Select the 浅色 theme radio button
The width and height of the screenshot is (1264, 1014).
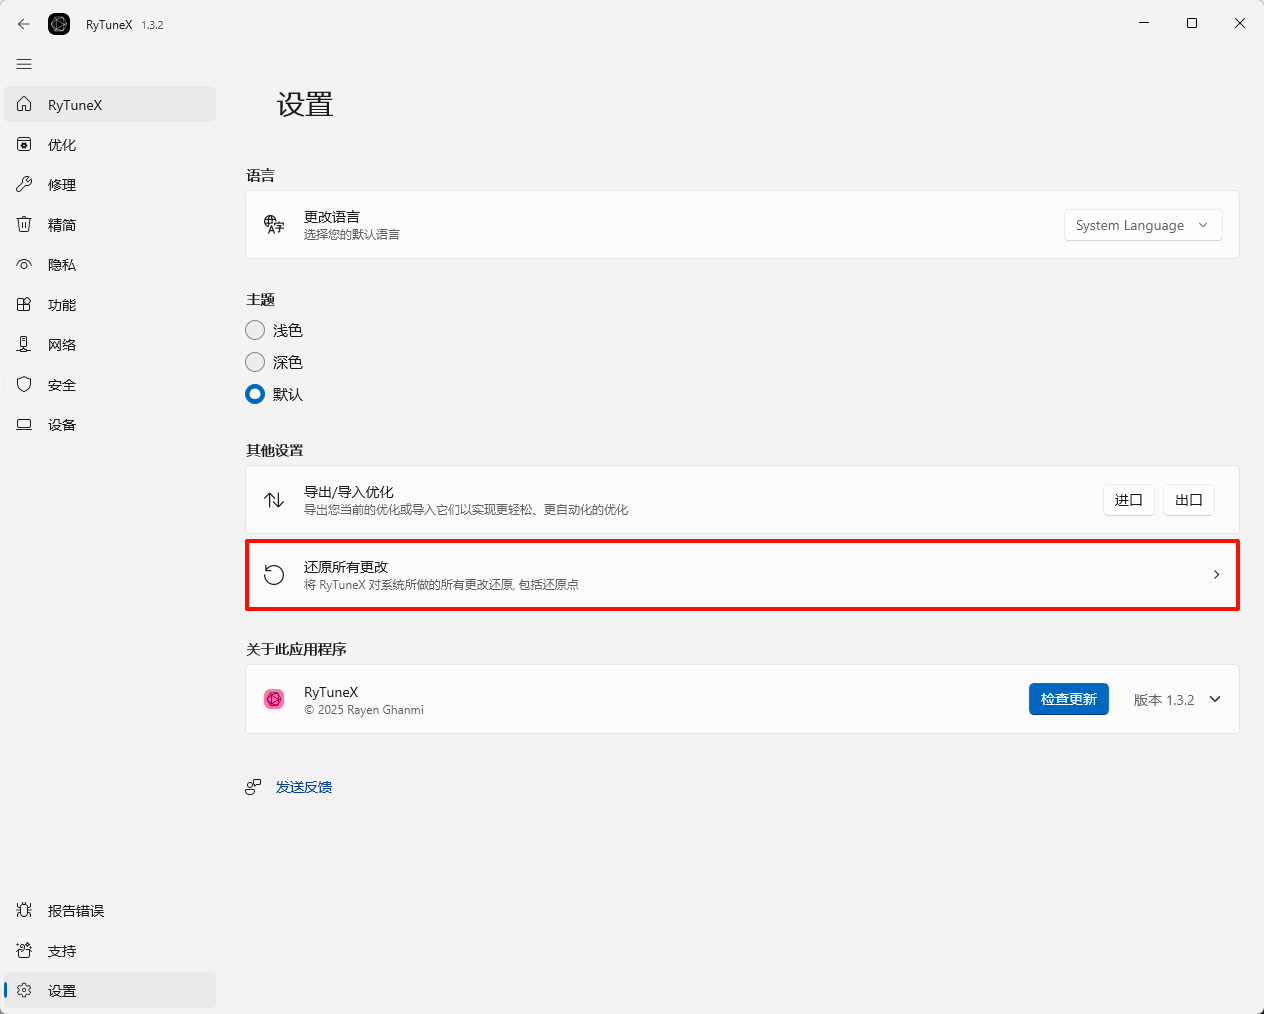point(255,330)
